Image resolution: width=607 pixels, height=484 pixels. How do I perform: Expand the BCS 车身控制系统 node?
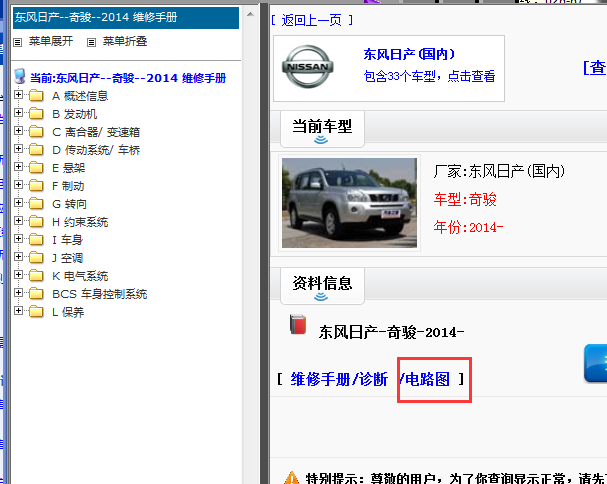pos(18,293)
